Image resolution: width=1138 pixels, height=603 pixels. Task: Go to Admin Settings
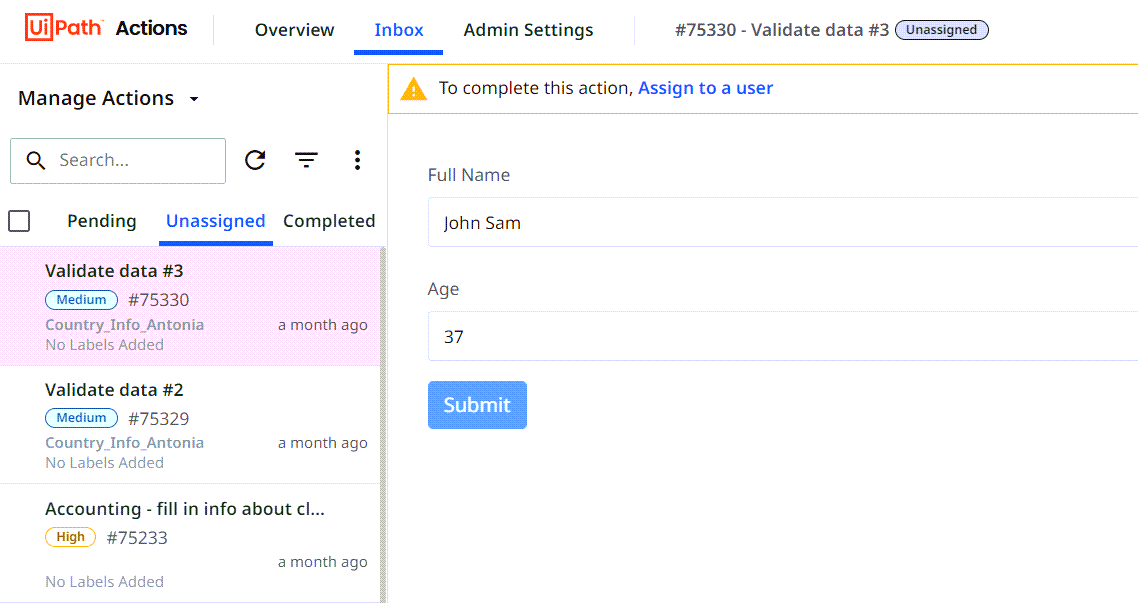pyautogui.click(x=528, y=30)
